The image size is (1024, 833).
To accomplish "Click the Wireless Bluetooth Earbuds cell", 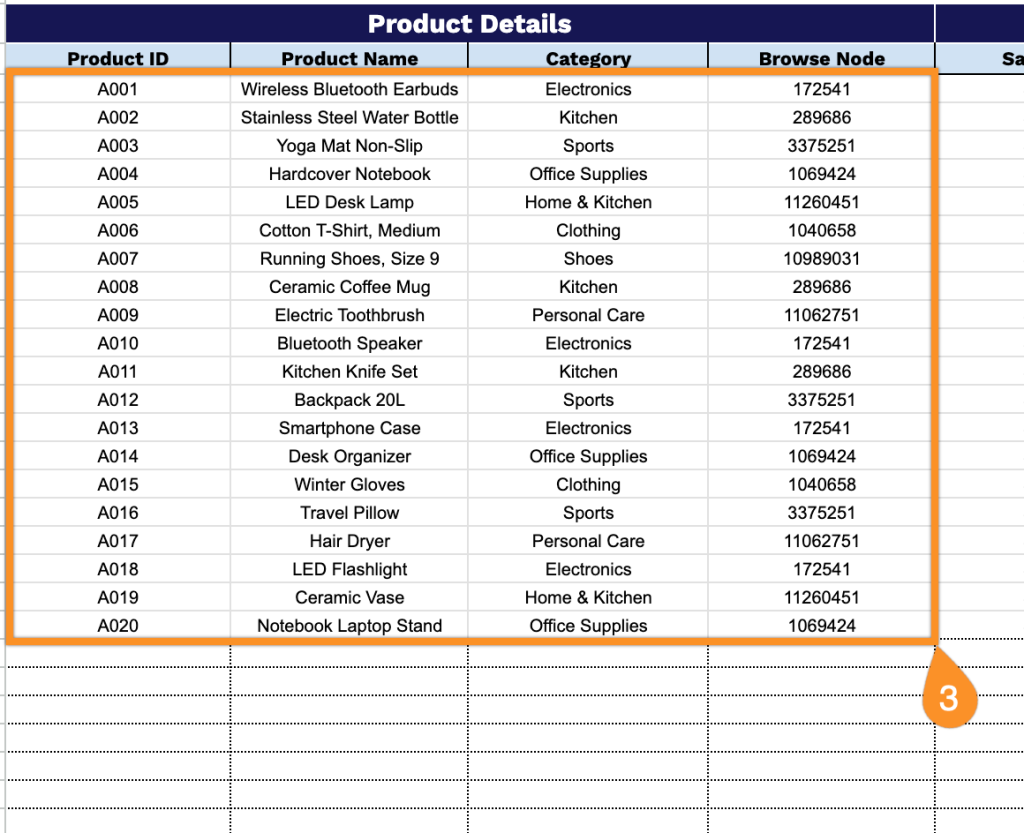I will (x=349, y=89).
